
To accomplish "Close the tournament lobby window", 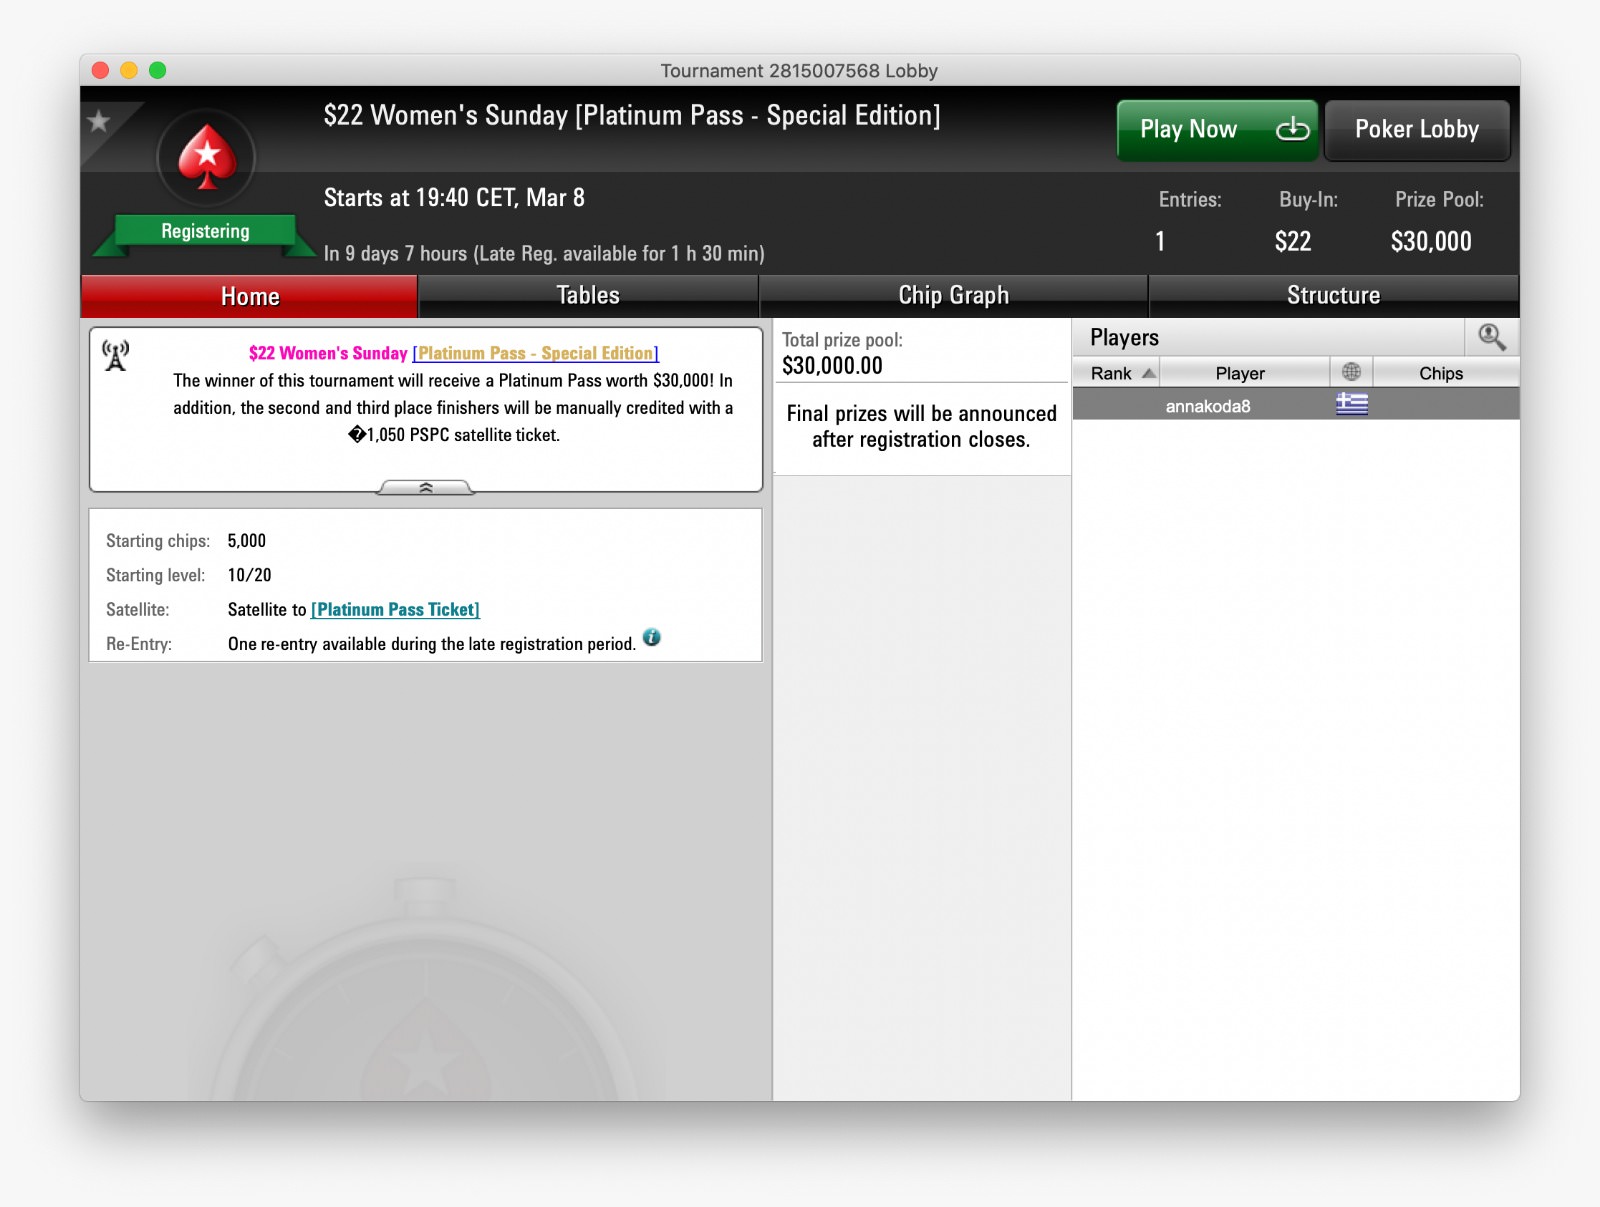I will click(100, 70).
